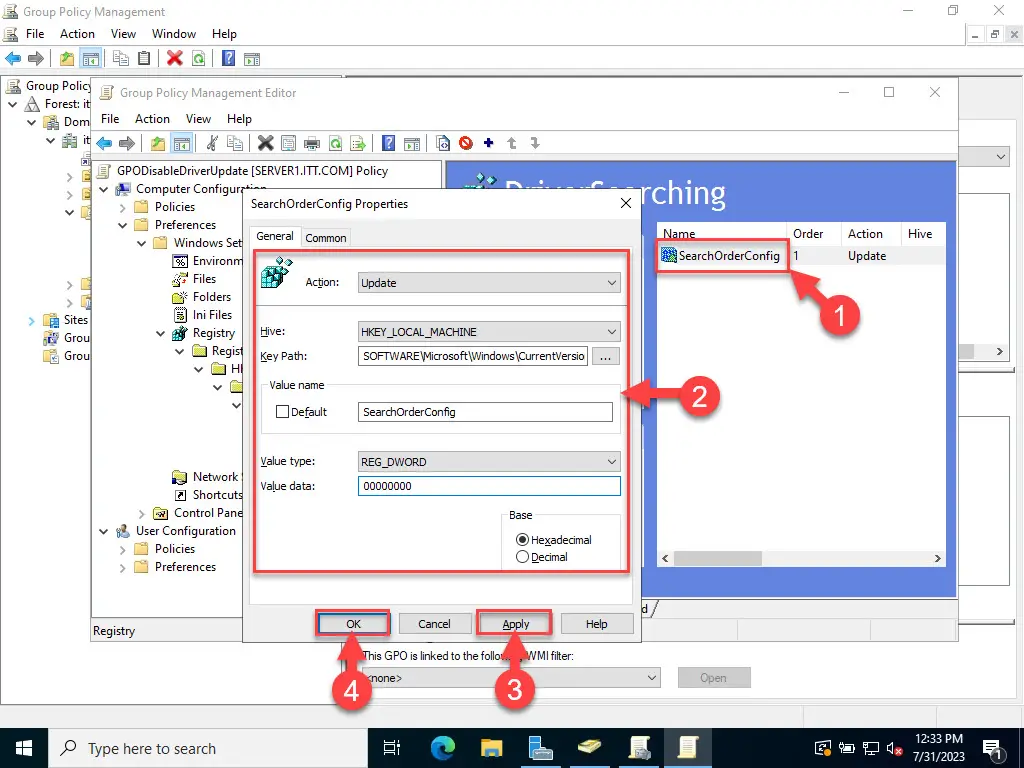Click Move Up arrow icon in Editor toolbar
The height and width of the screenshot is (768, 1024).
pos(512,143)
